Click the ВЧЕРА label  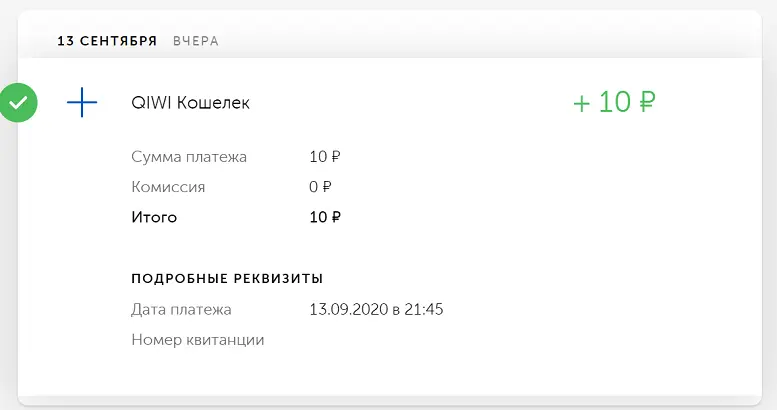196,41
